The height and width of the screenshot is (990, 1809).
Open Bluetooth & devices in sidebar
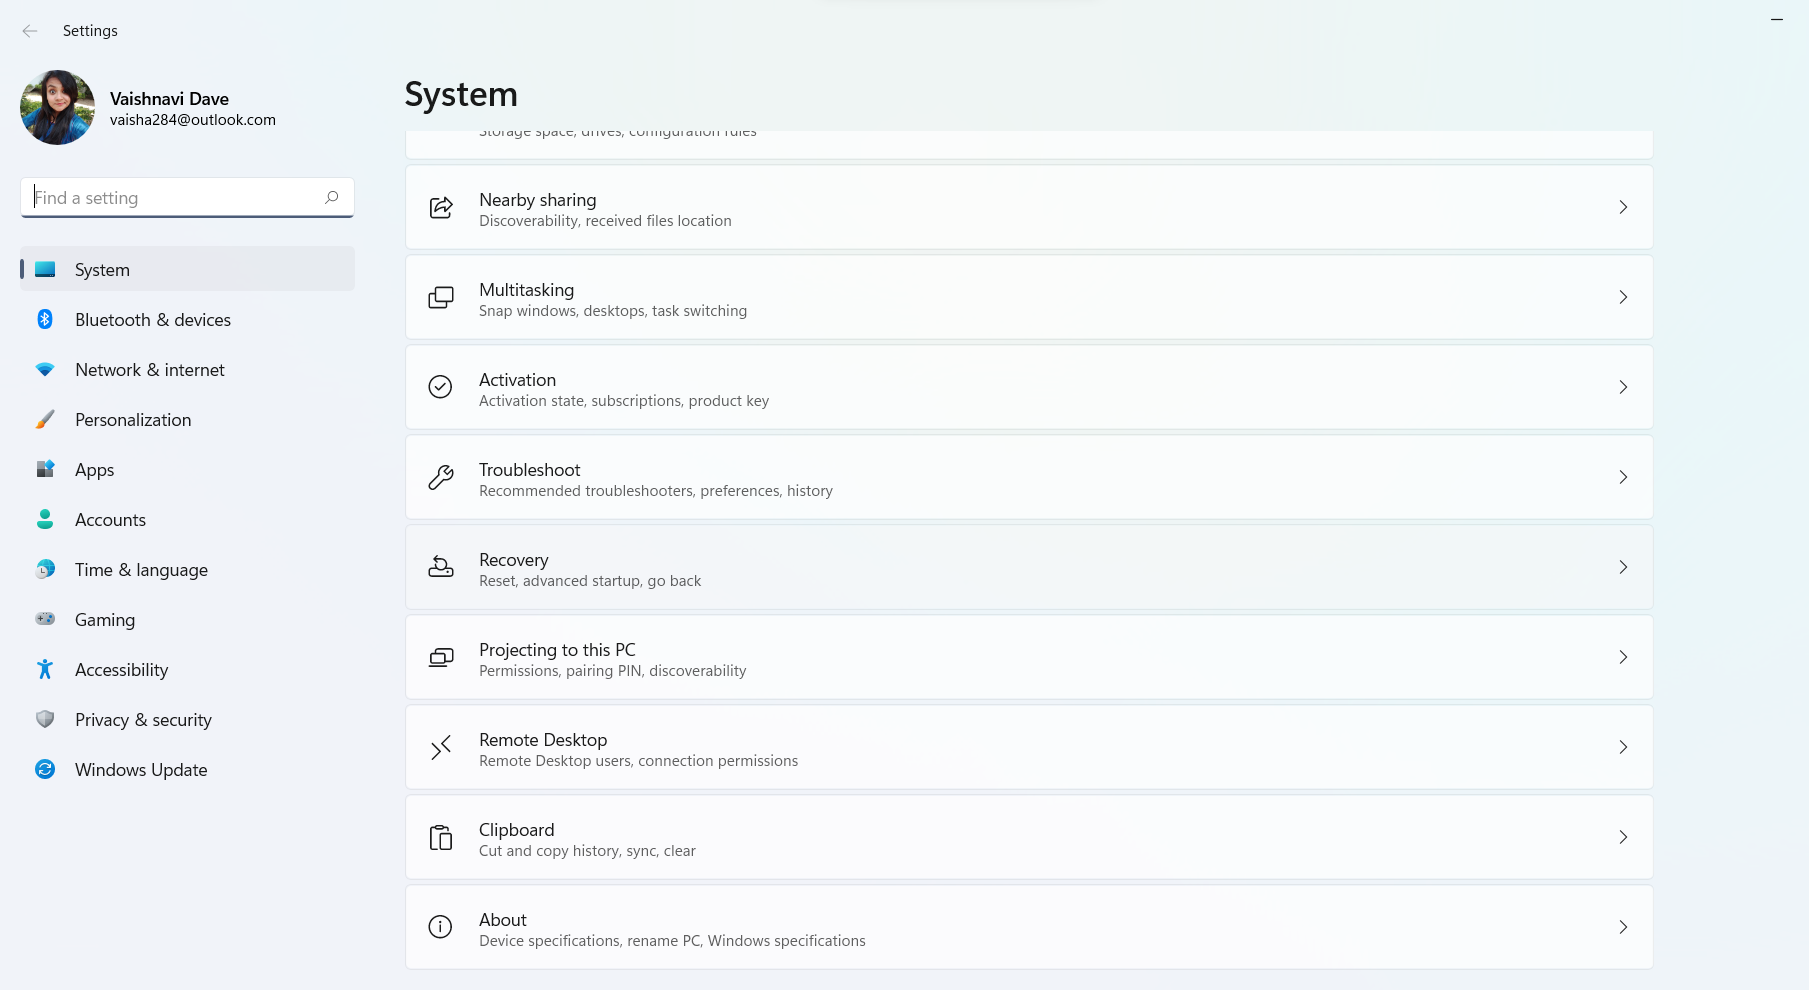pos(152,320)
